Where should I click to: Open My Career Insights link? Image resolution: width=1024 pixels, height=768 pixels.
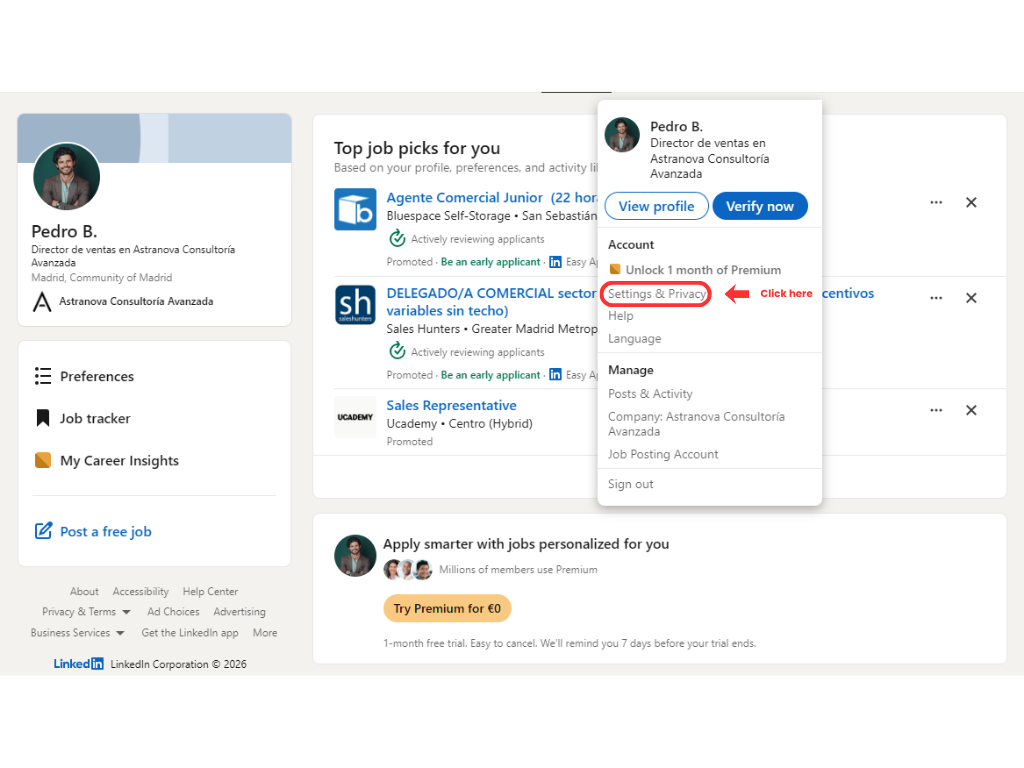(x=120, y=460)
